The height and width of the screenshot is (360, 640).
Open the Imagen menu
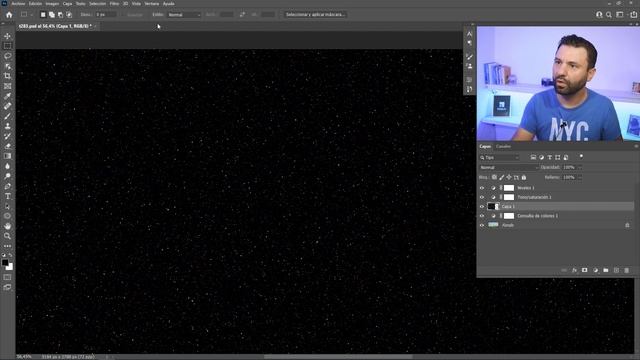pyautogui.click(x=52, y=4)
